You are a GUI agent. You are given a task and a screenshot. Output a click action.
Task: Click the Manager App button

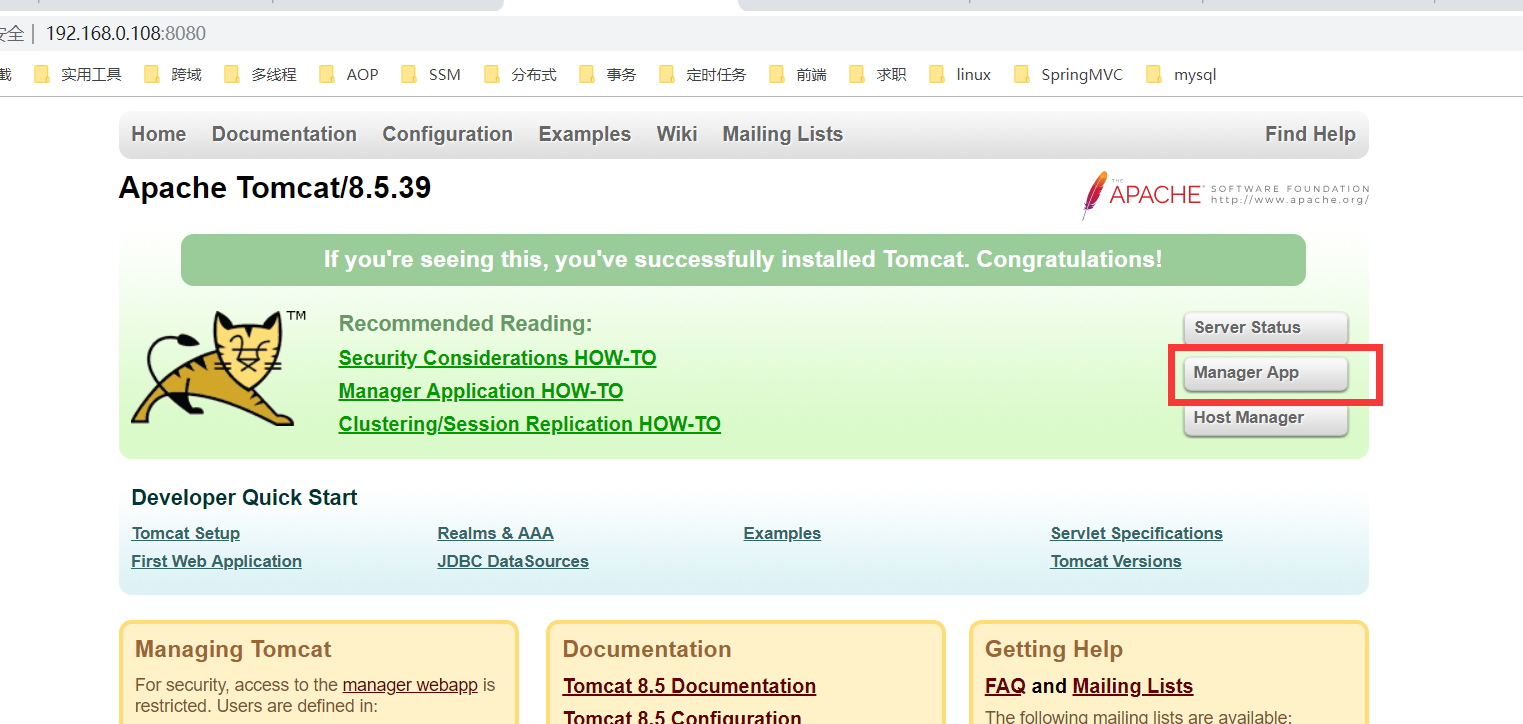click(x=1265, y=373)
